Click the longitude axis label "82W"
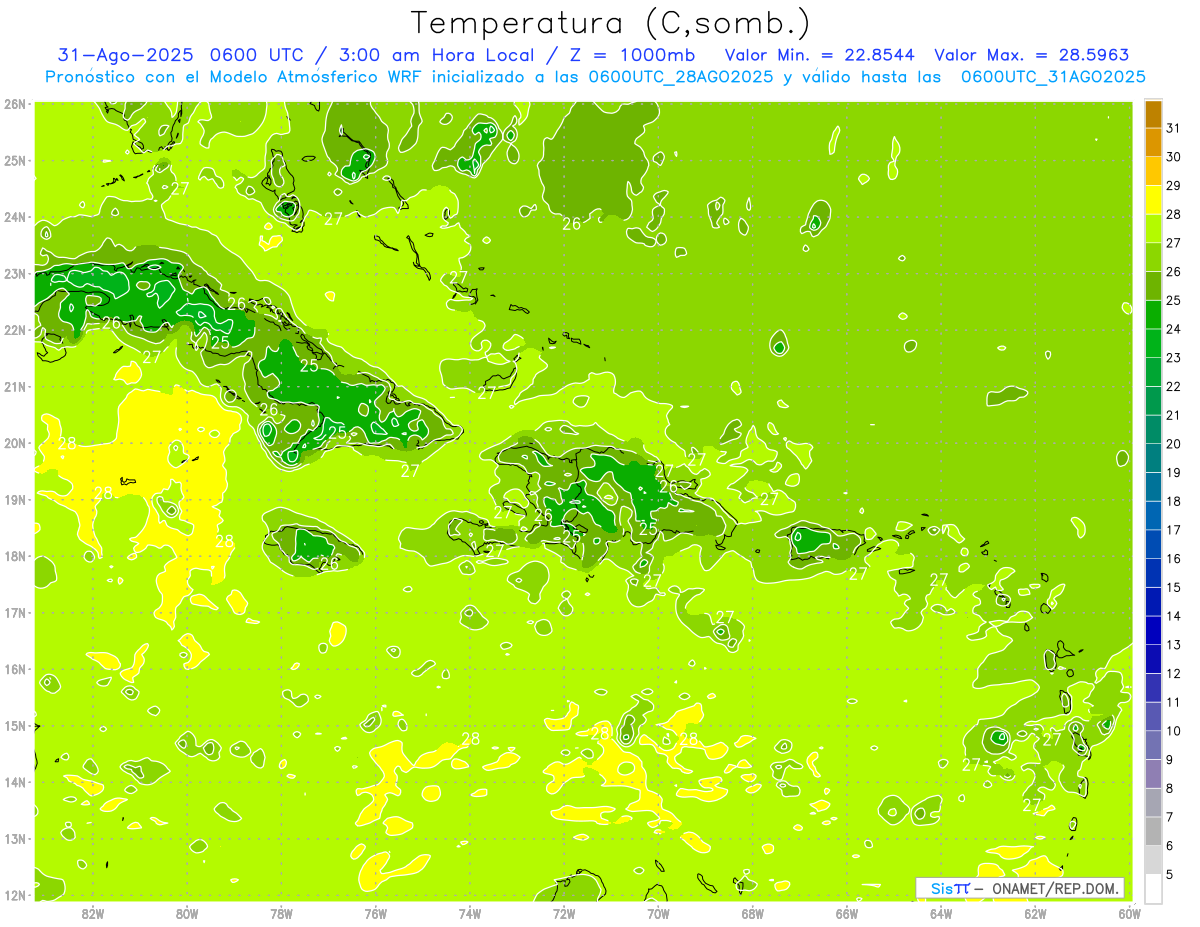Image resolution: width=1200 pixels, height=927 pixels. [x=92, y=913]
